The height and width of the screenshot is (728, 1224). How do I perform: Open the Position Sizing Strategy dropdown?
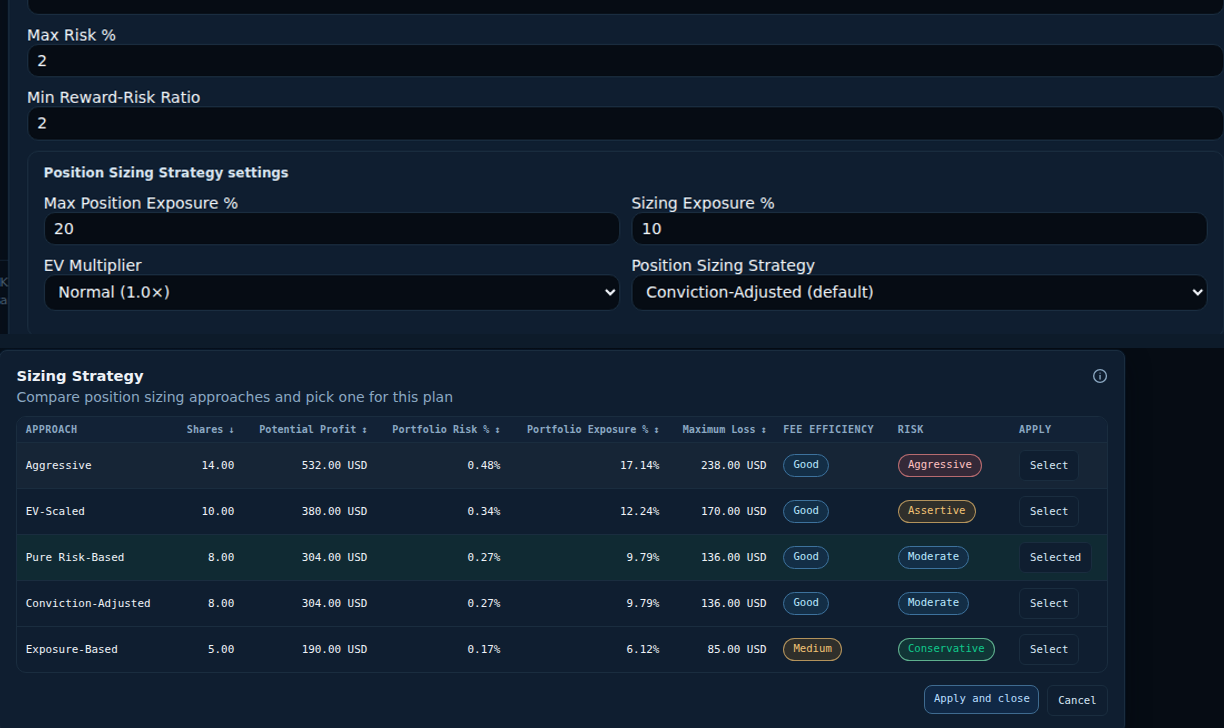(x=919, y=293)
